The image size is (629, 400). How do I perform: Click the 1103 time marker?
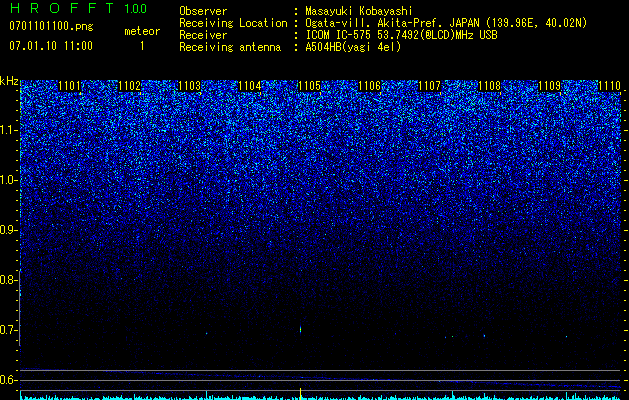(189, 86)
